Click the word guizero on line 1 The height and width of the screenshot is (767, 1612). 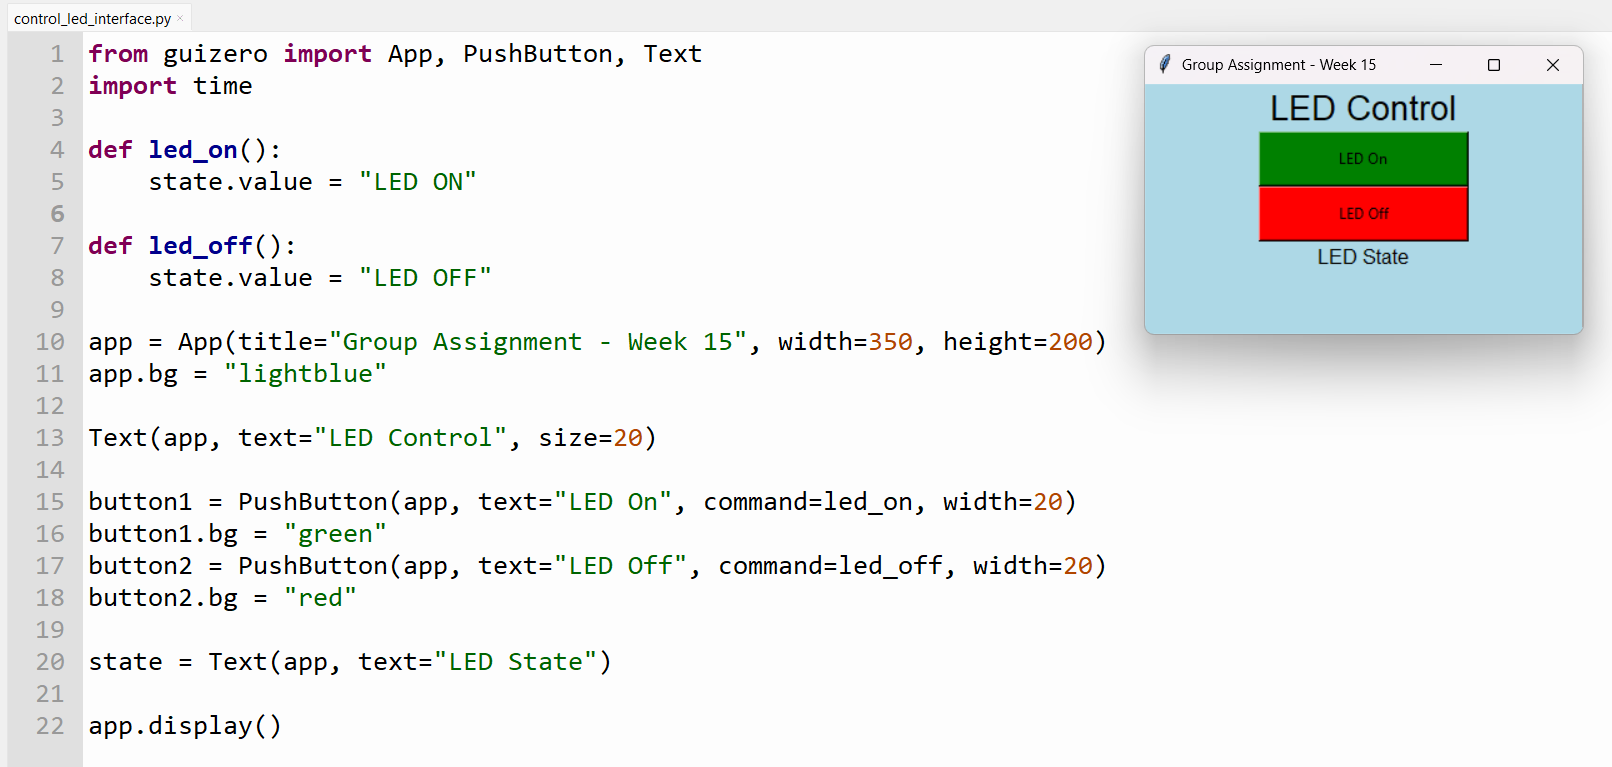(216, 54)
